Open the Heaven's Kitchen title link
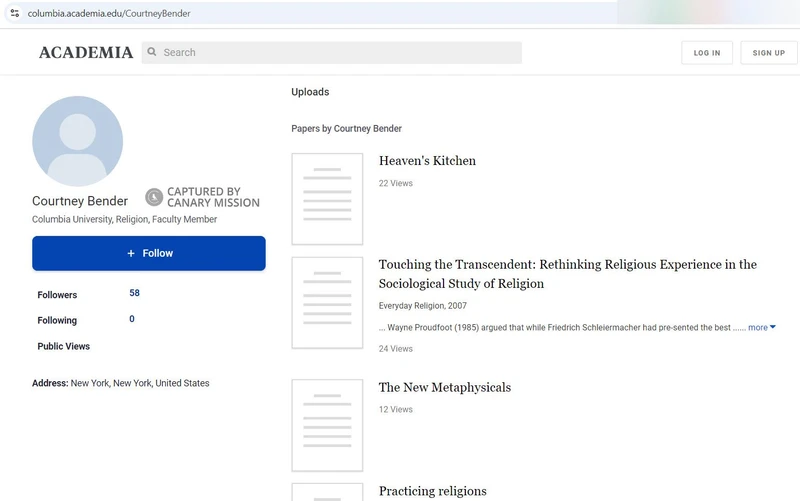 (427, 161)
